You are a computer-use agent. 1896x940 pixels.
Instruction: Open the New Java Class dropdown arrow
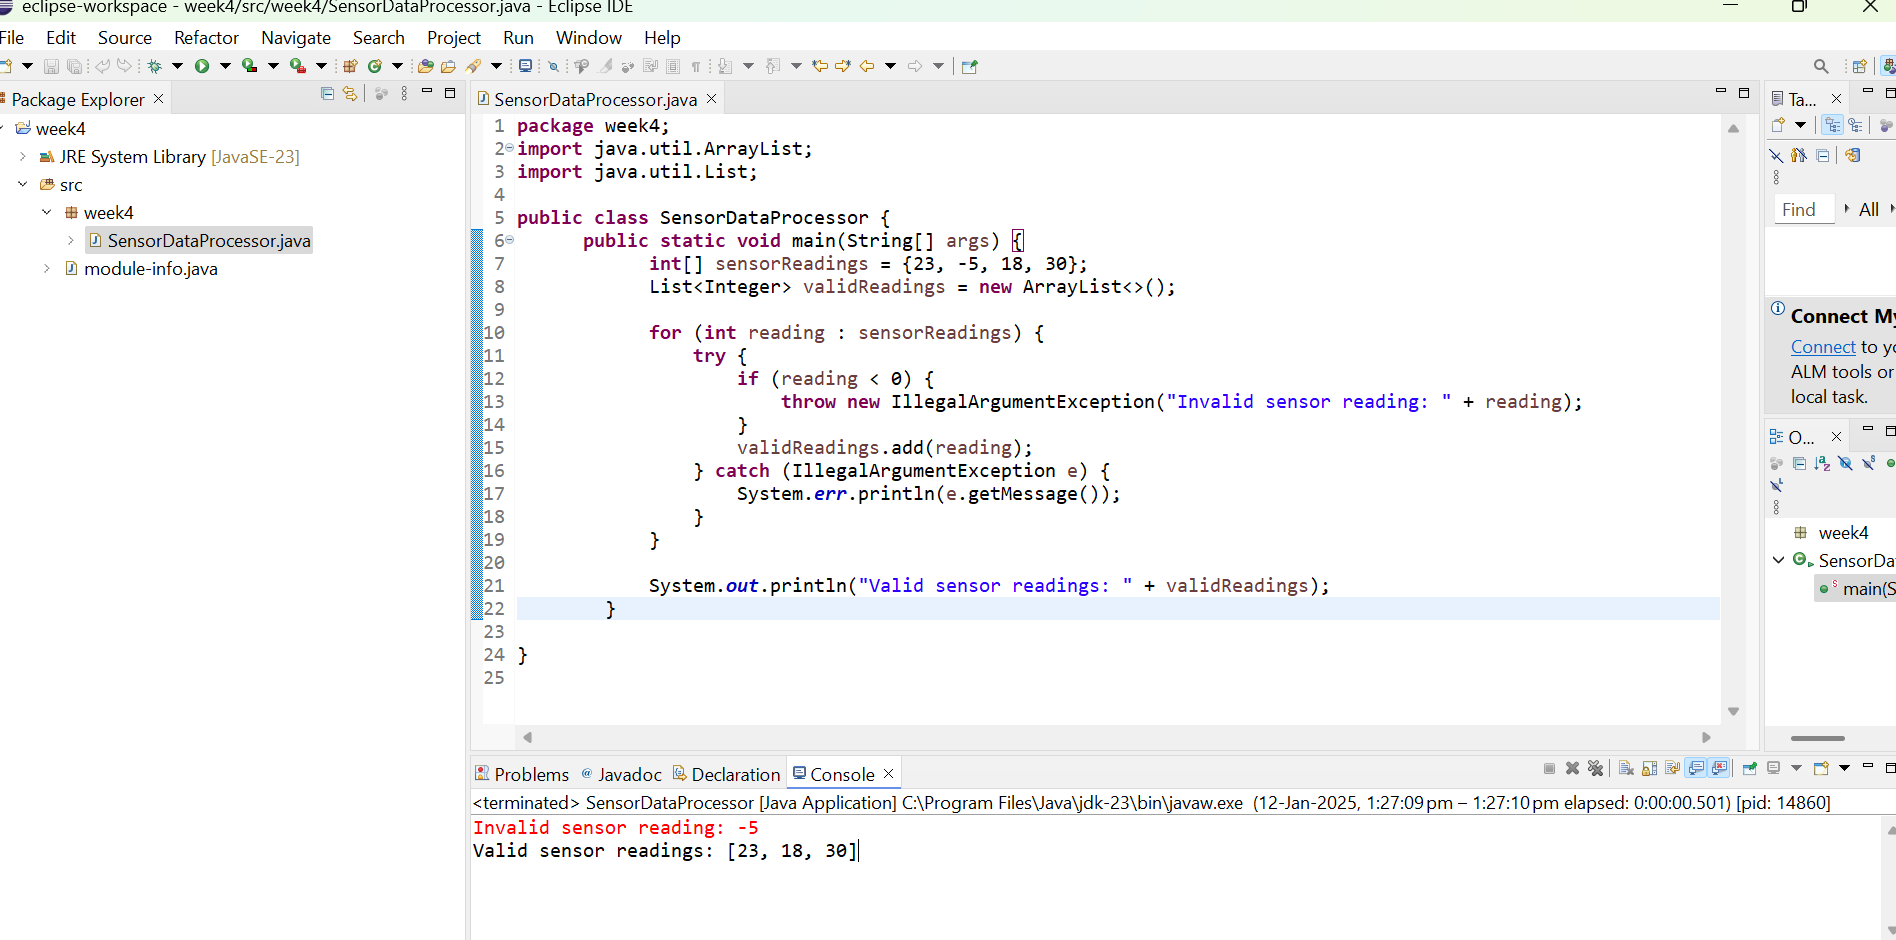397,66
